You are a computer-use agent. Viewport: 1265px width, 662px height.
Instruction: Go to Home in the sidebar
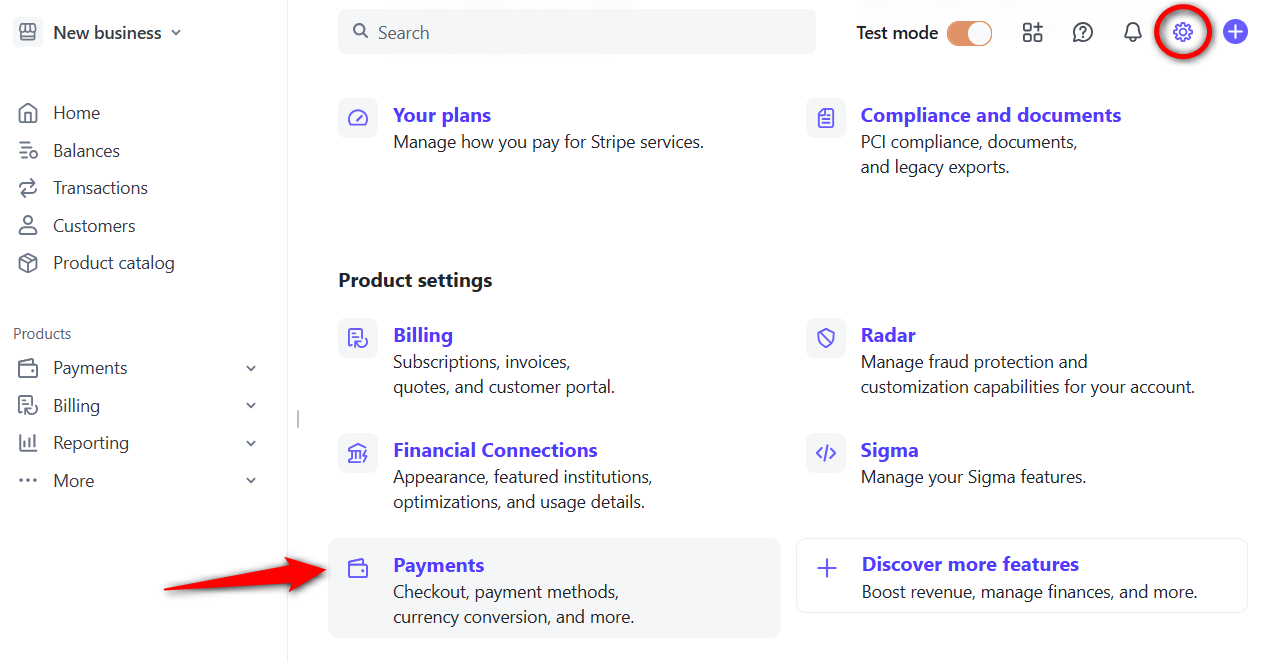click(77, 113)
